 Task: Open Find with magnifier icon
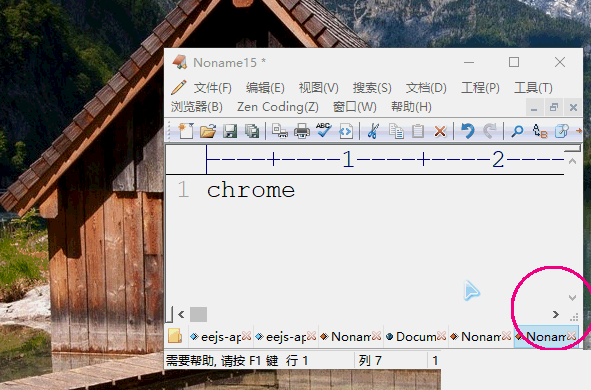[517, 131]
